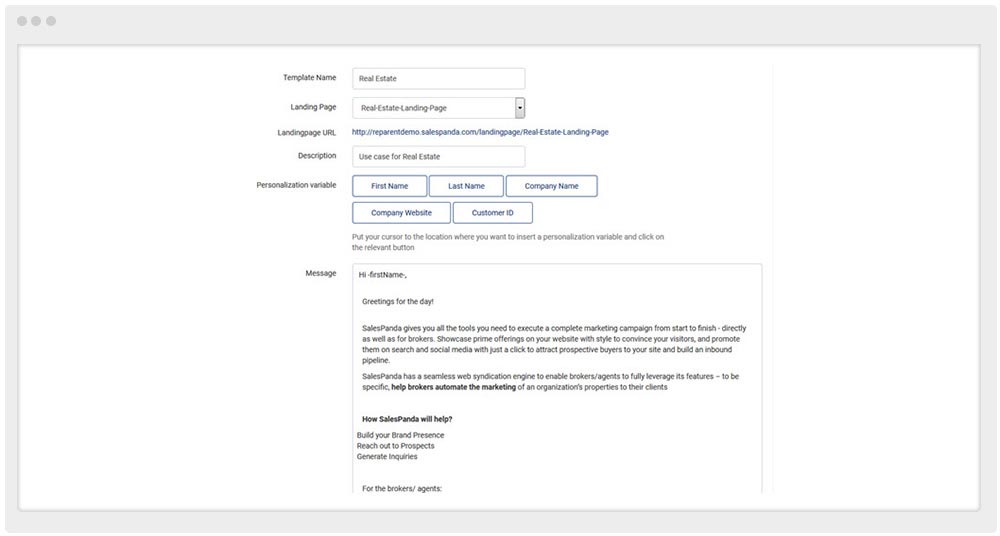Click the Template Name input field
The height and width of the screenshot is (536, 1000).
[x=439, y=78]
